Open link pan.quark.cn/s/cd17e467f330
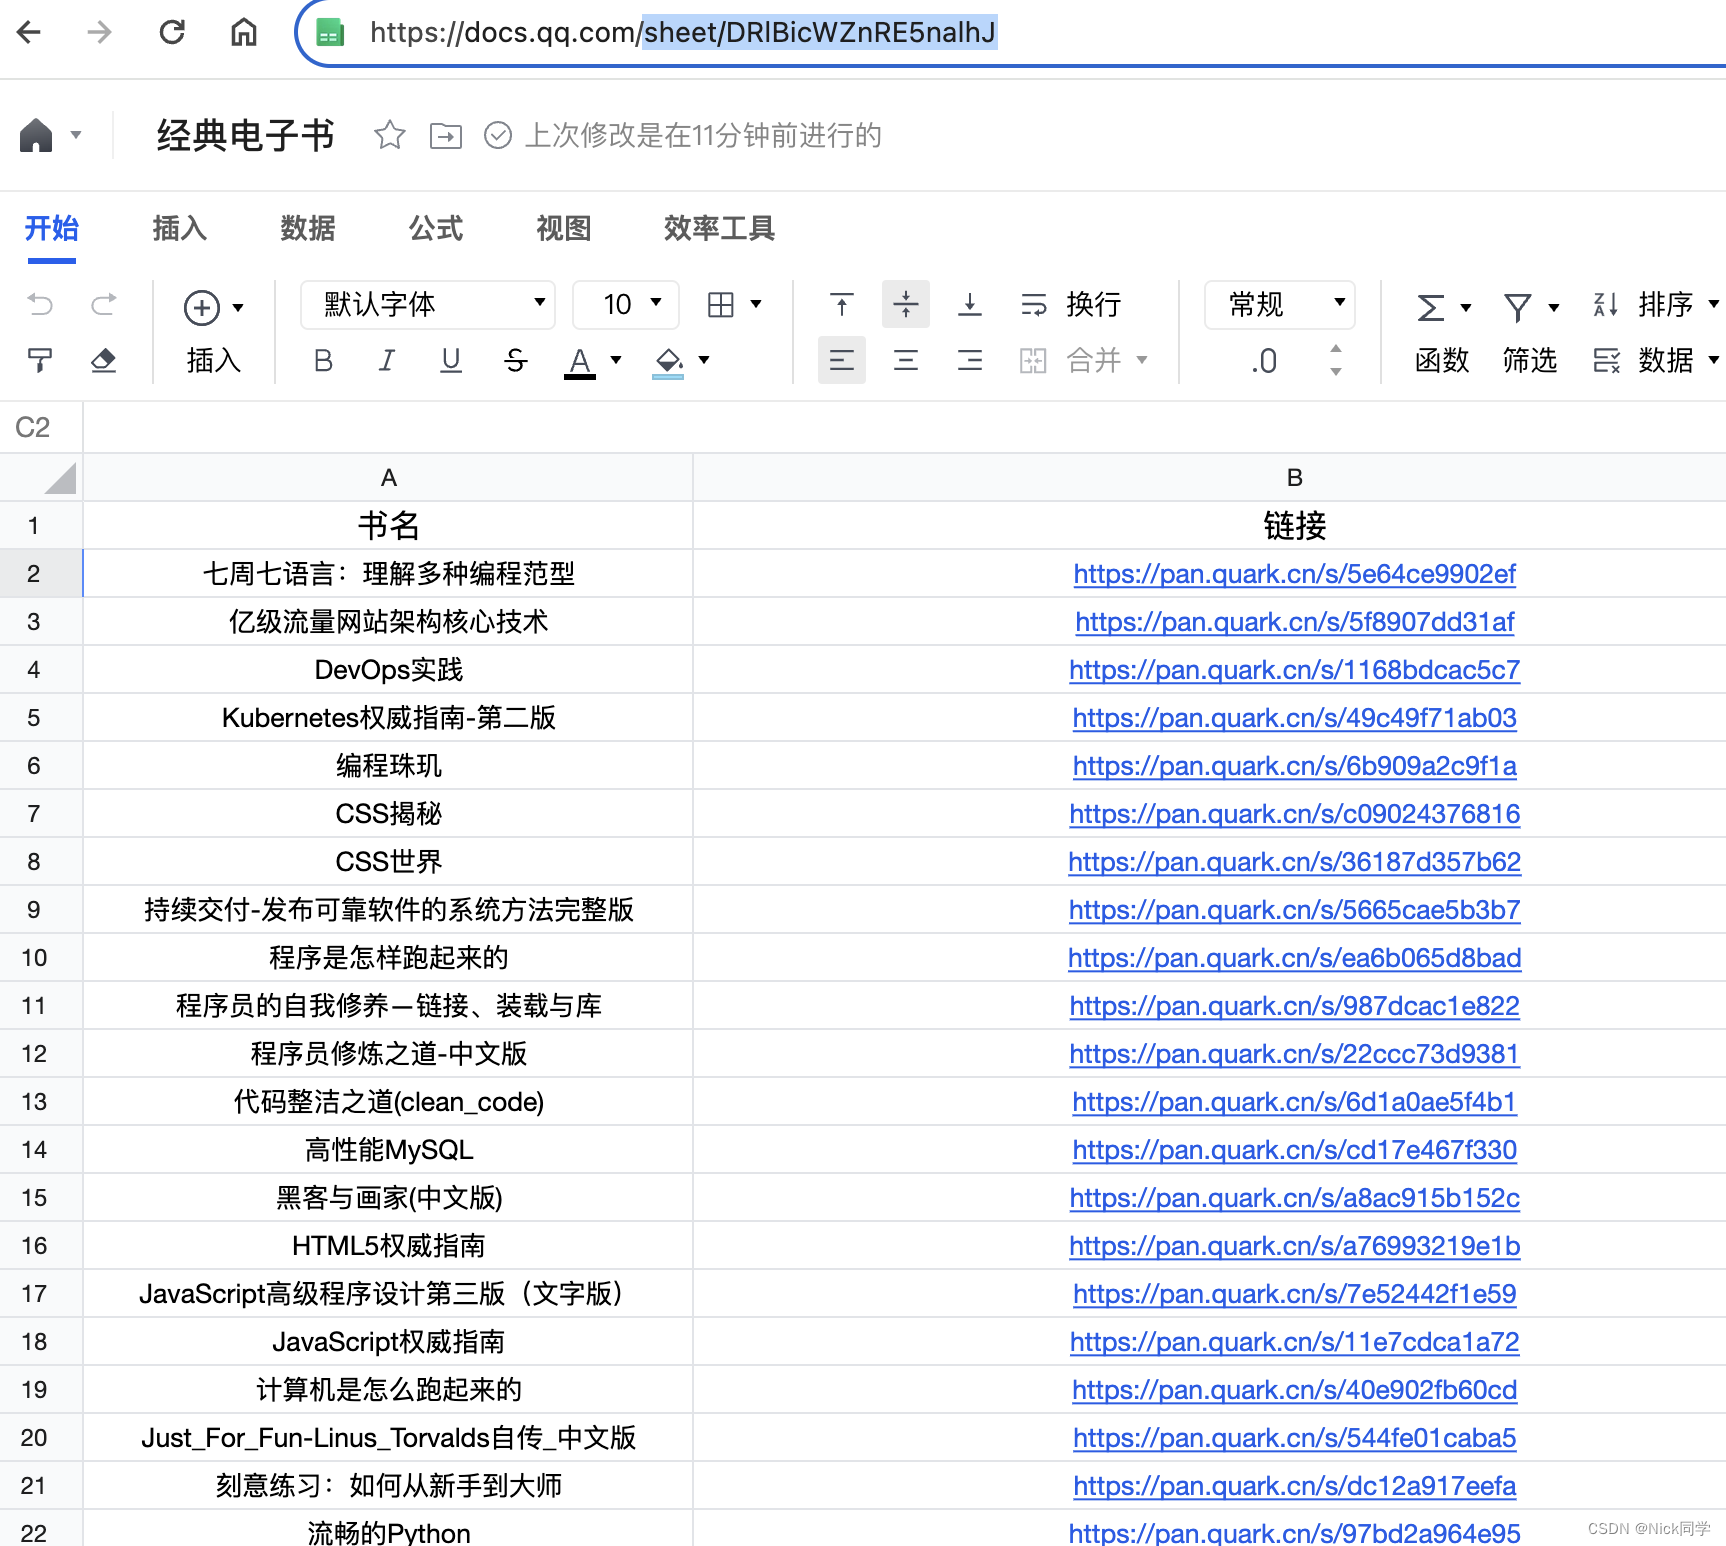The image size is (1726, 1546). pyautogui.click(x=1294, y=1150)
